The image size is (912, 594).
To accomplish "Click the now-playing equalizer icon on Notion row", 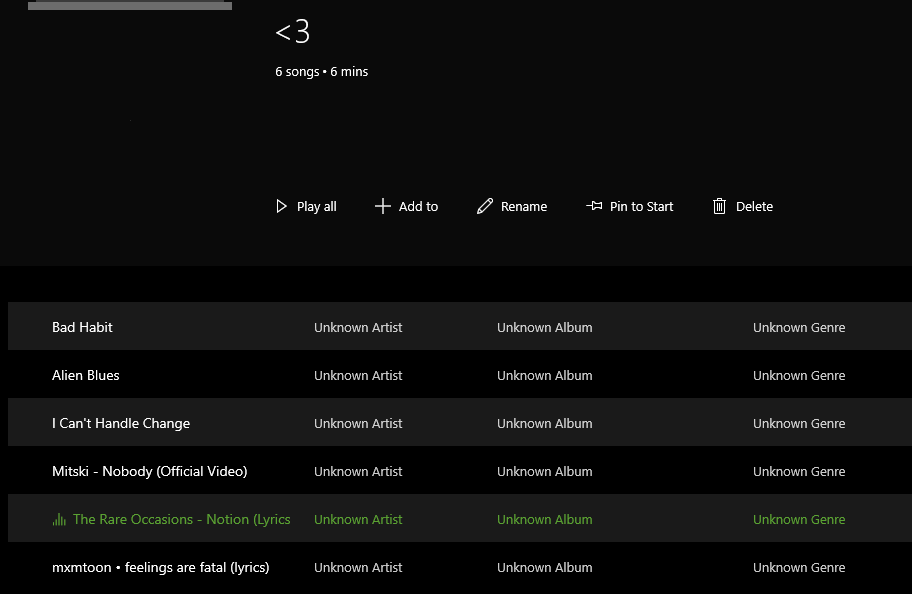I will point(59,520).
